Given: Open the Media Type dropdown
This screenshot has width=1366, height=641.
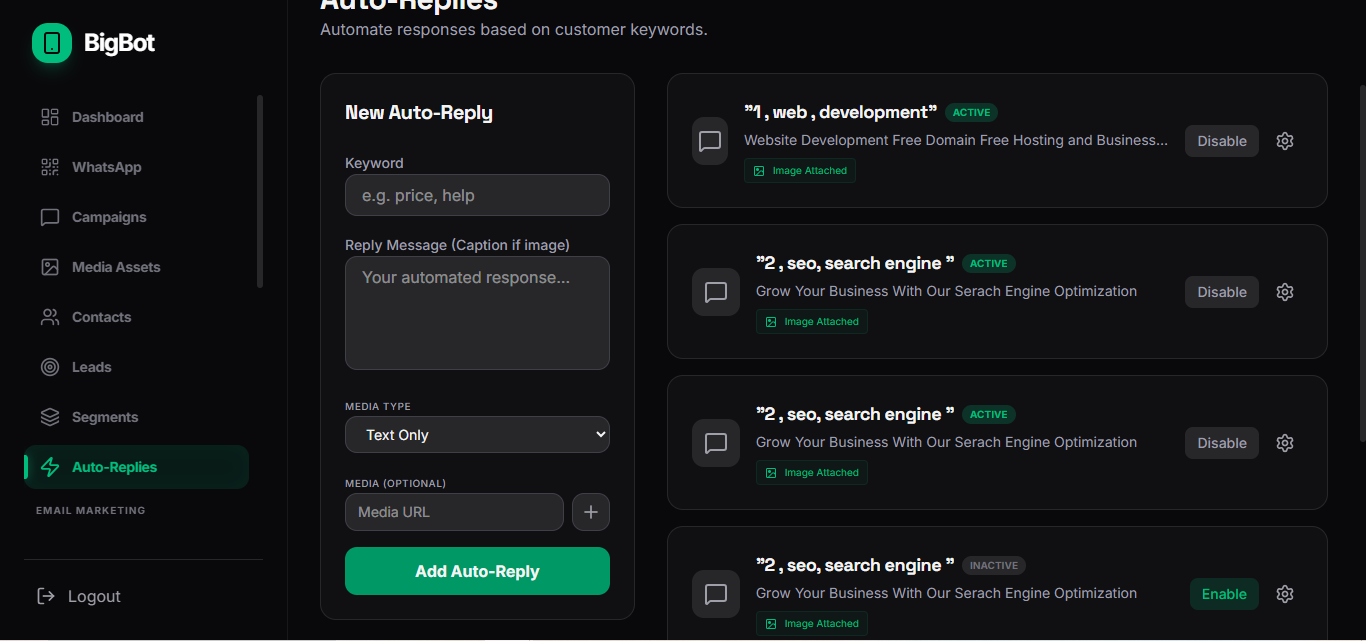Looking at the screenshot, I should 477,435.
